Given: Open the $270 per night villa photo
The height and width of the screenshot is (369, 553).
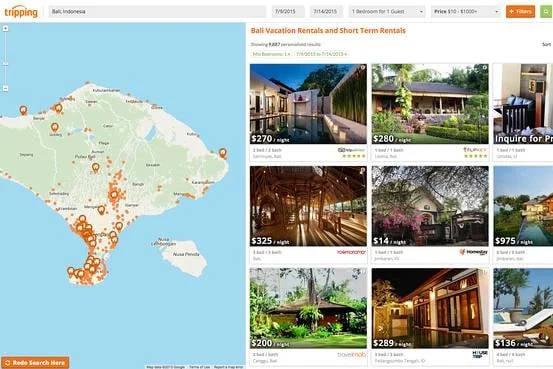Looking at the screenshot, I should click(308, 104).
